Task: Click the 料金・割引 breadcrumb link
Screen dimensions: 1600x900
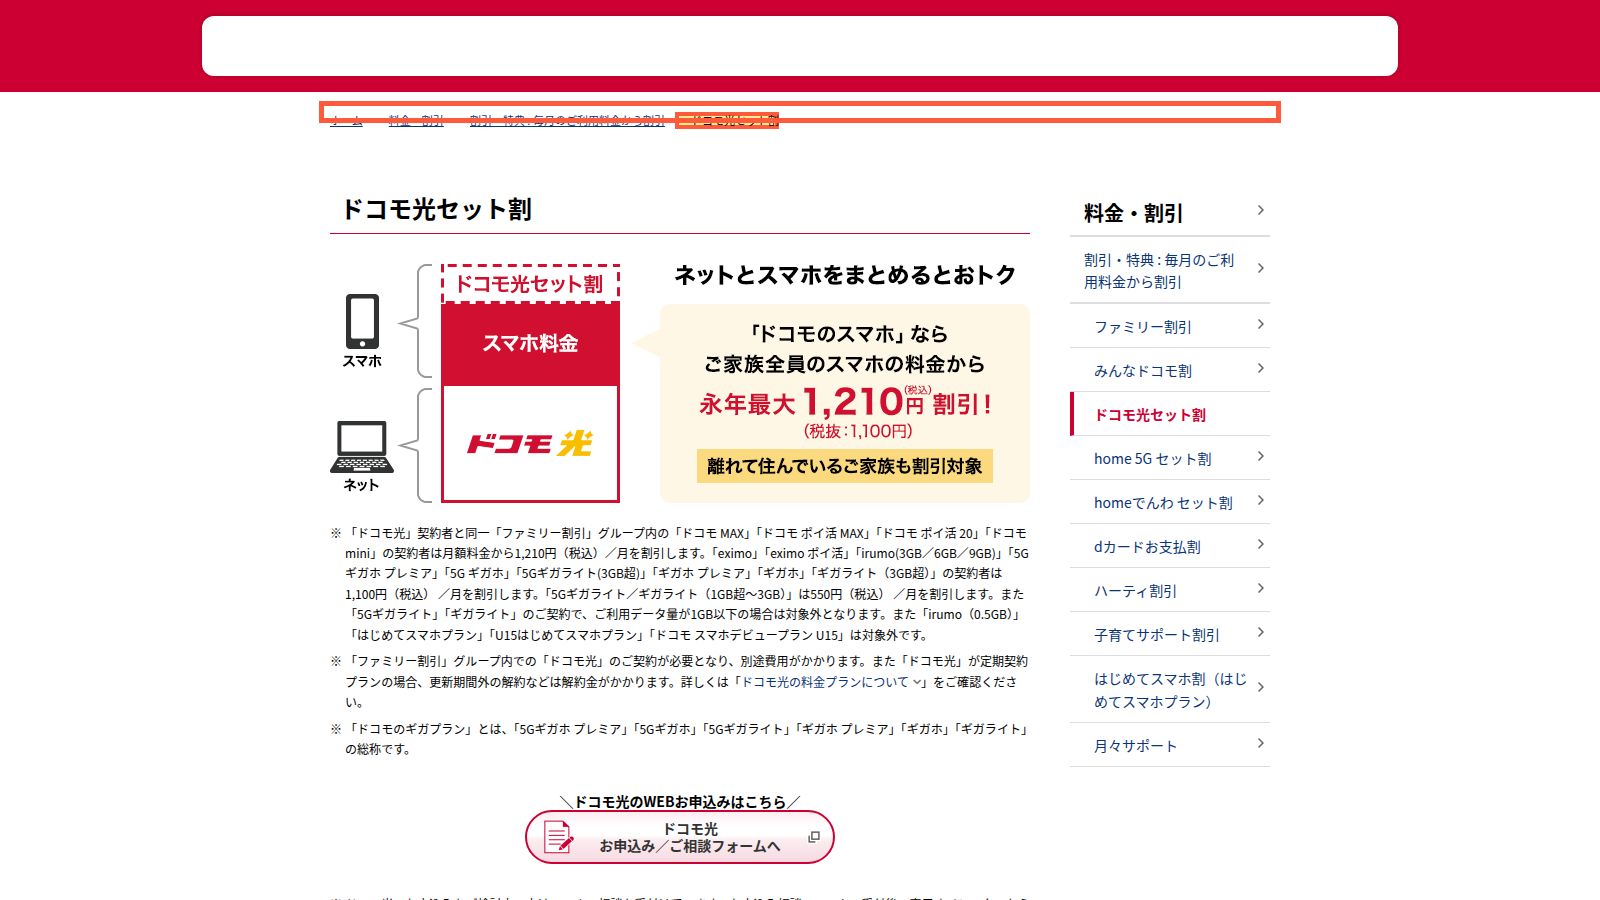Action: click(x=416, y=120)
